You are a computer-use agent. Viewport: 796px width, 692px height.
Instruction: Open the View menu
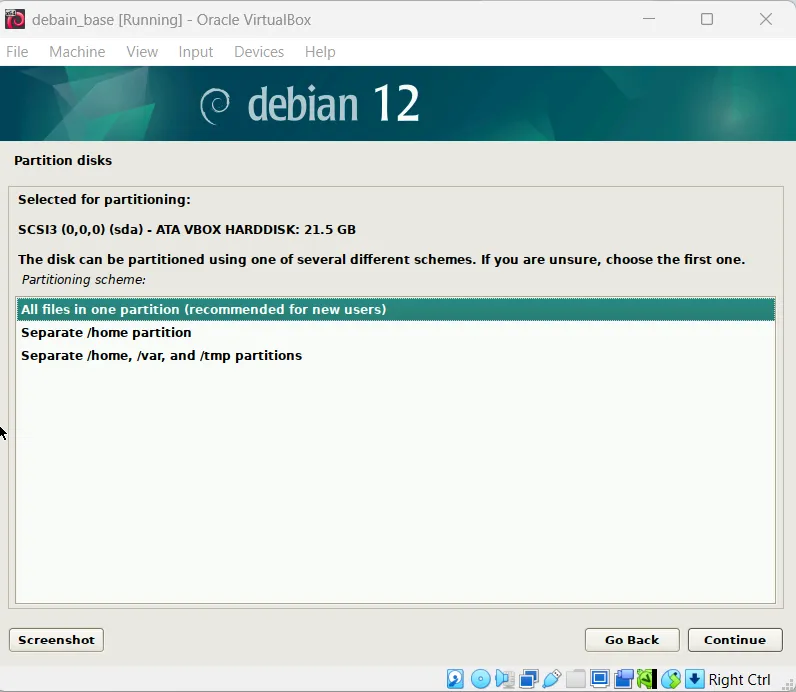142,52
